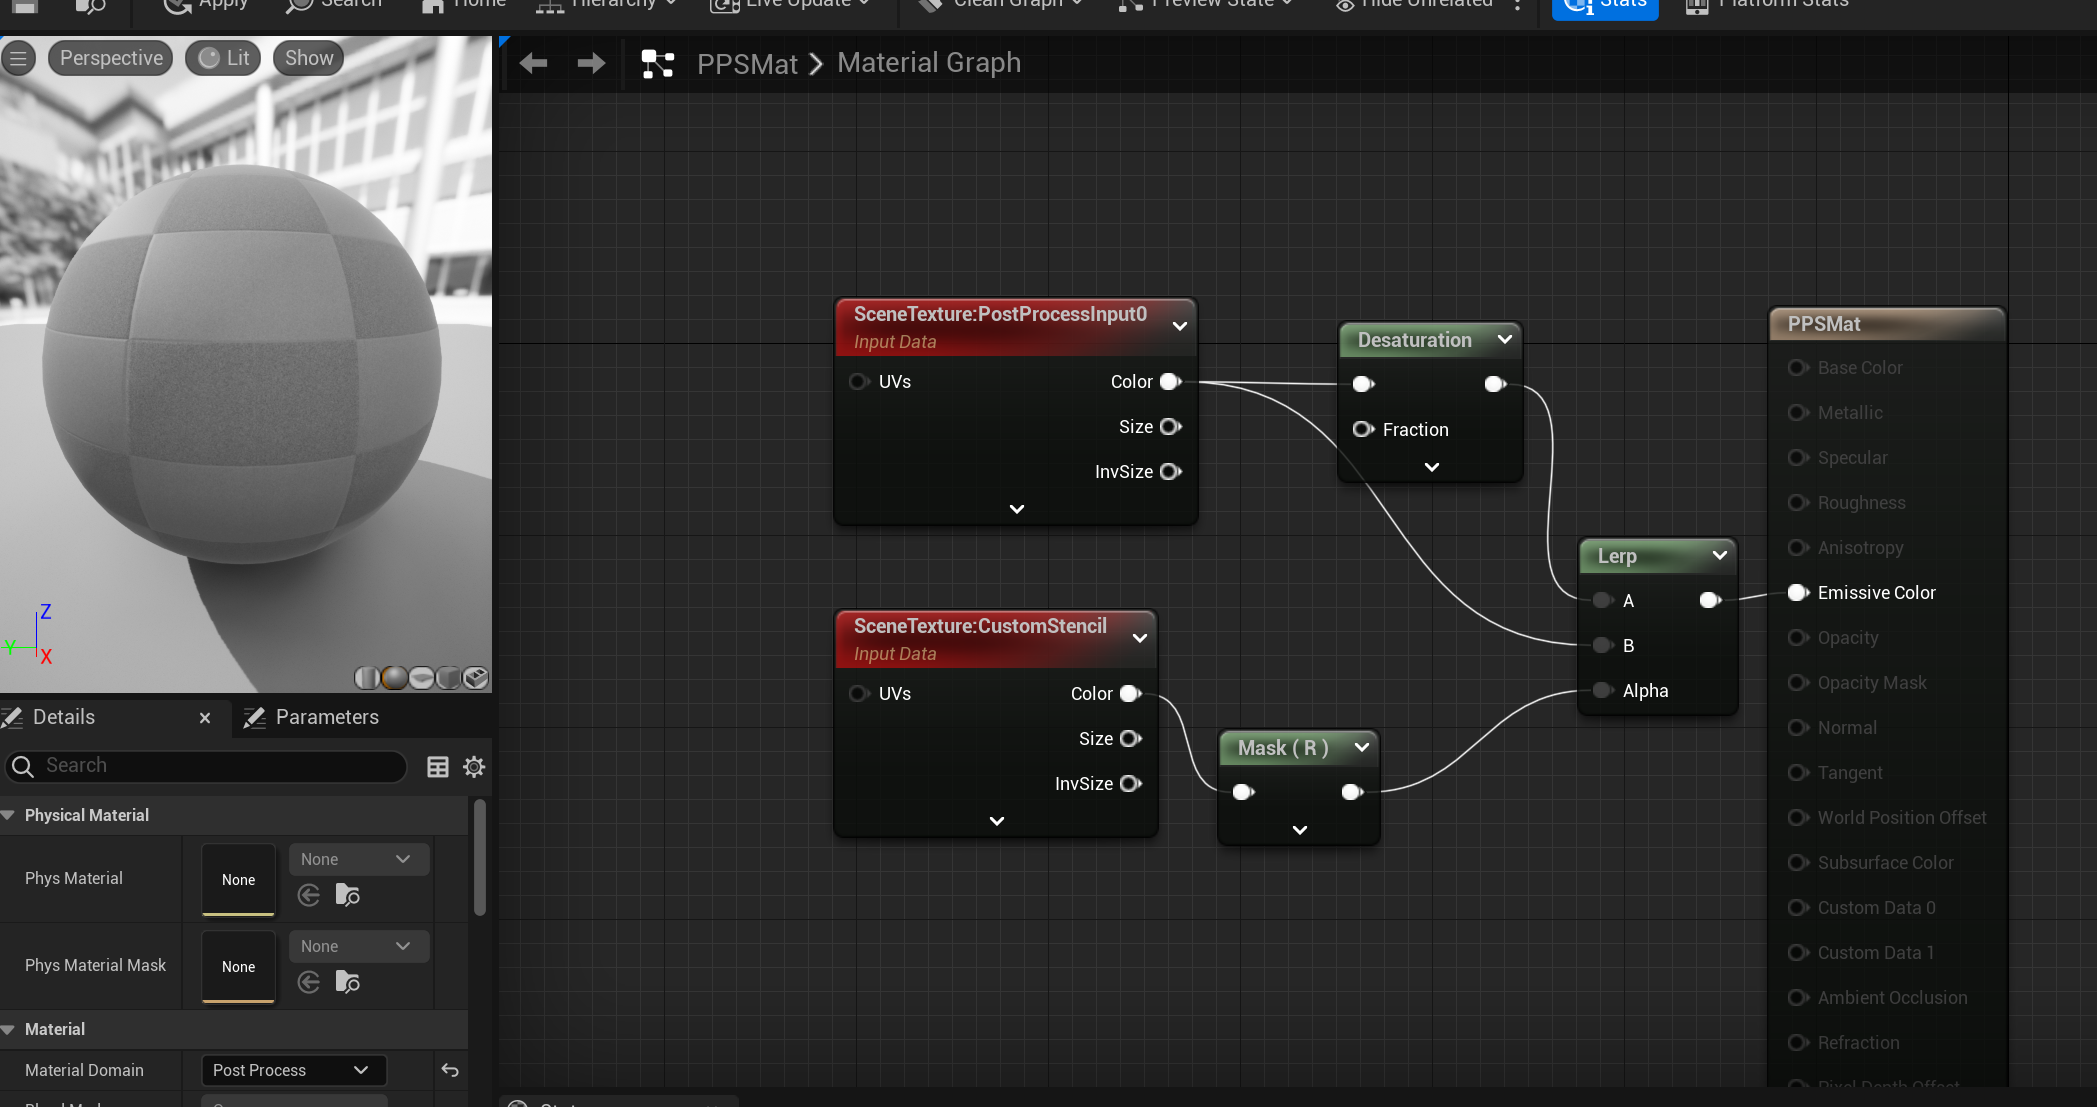Set preview mesh to sphere primitive

(x=395, y=678)
